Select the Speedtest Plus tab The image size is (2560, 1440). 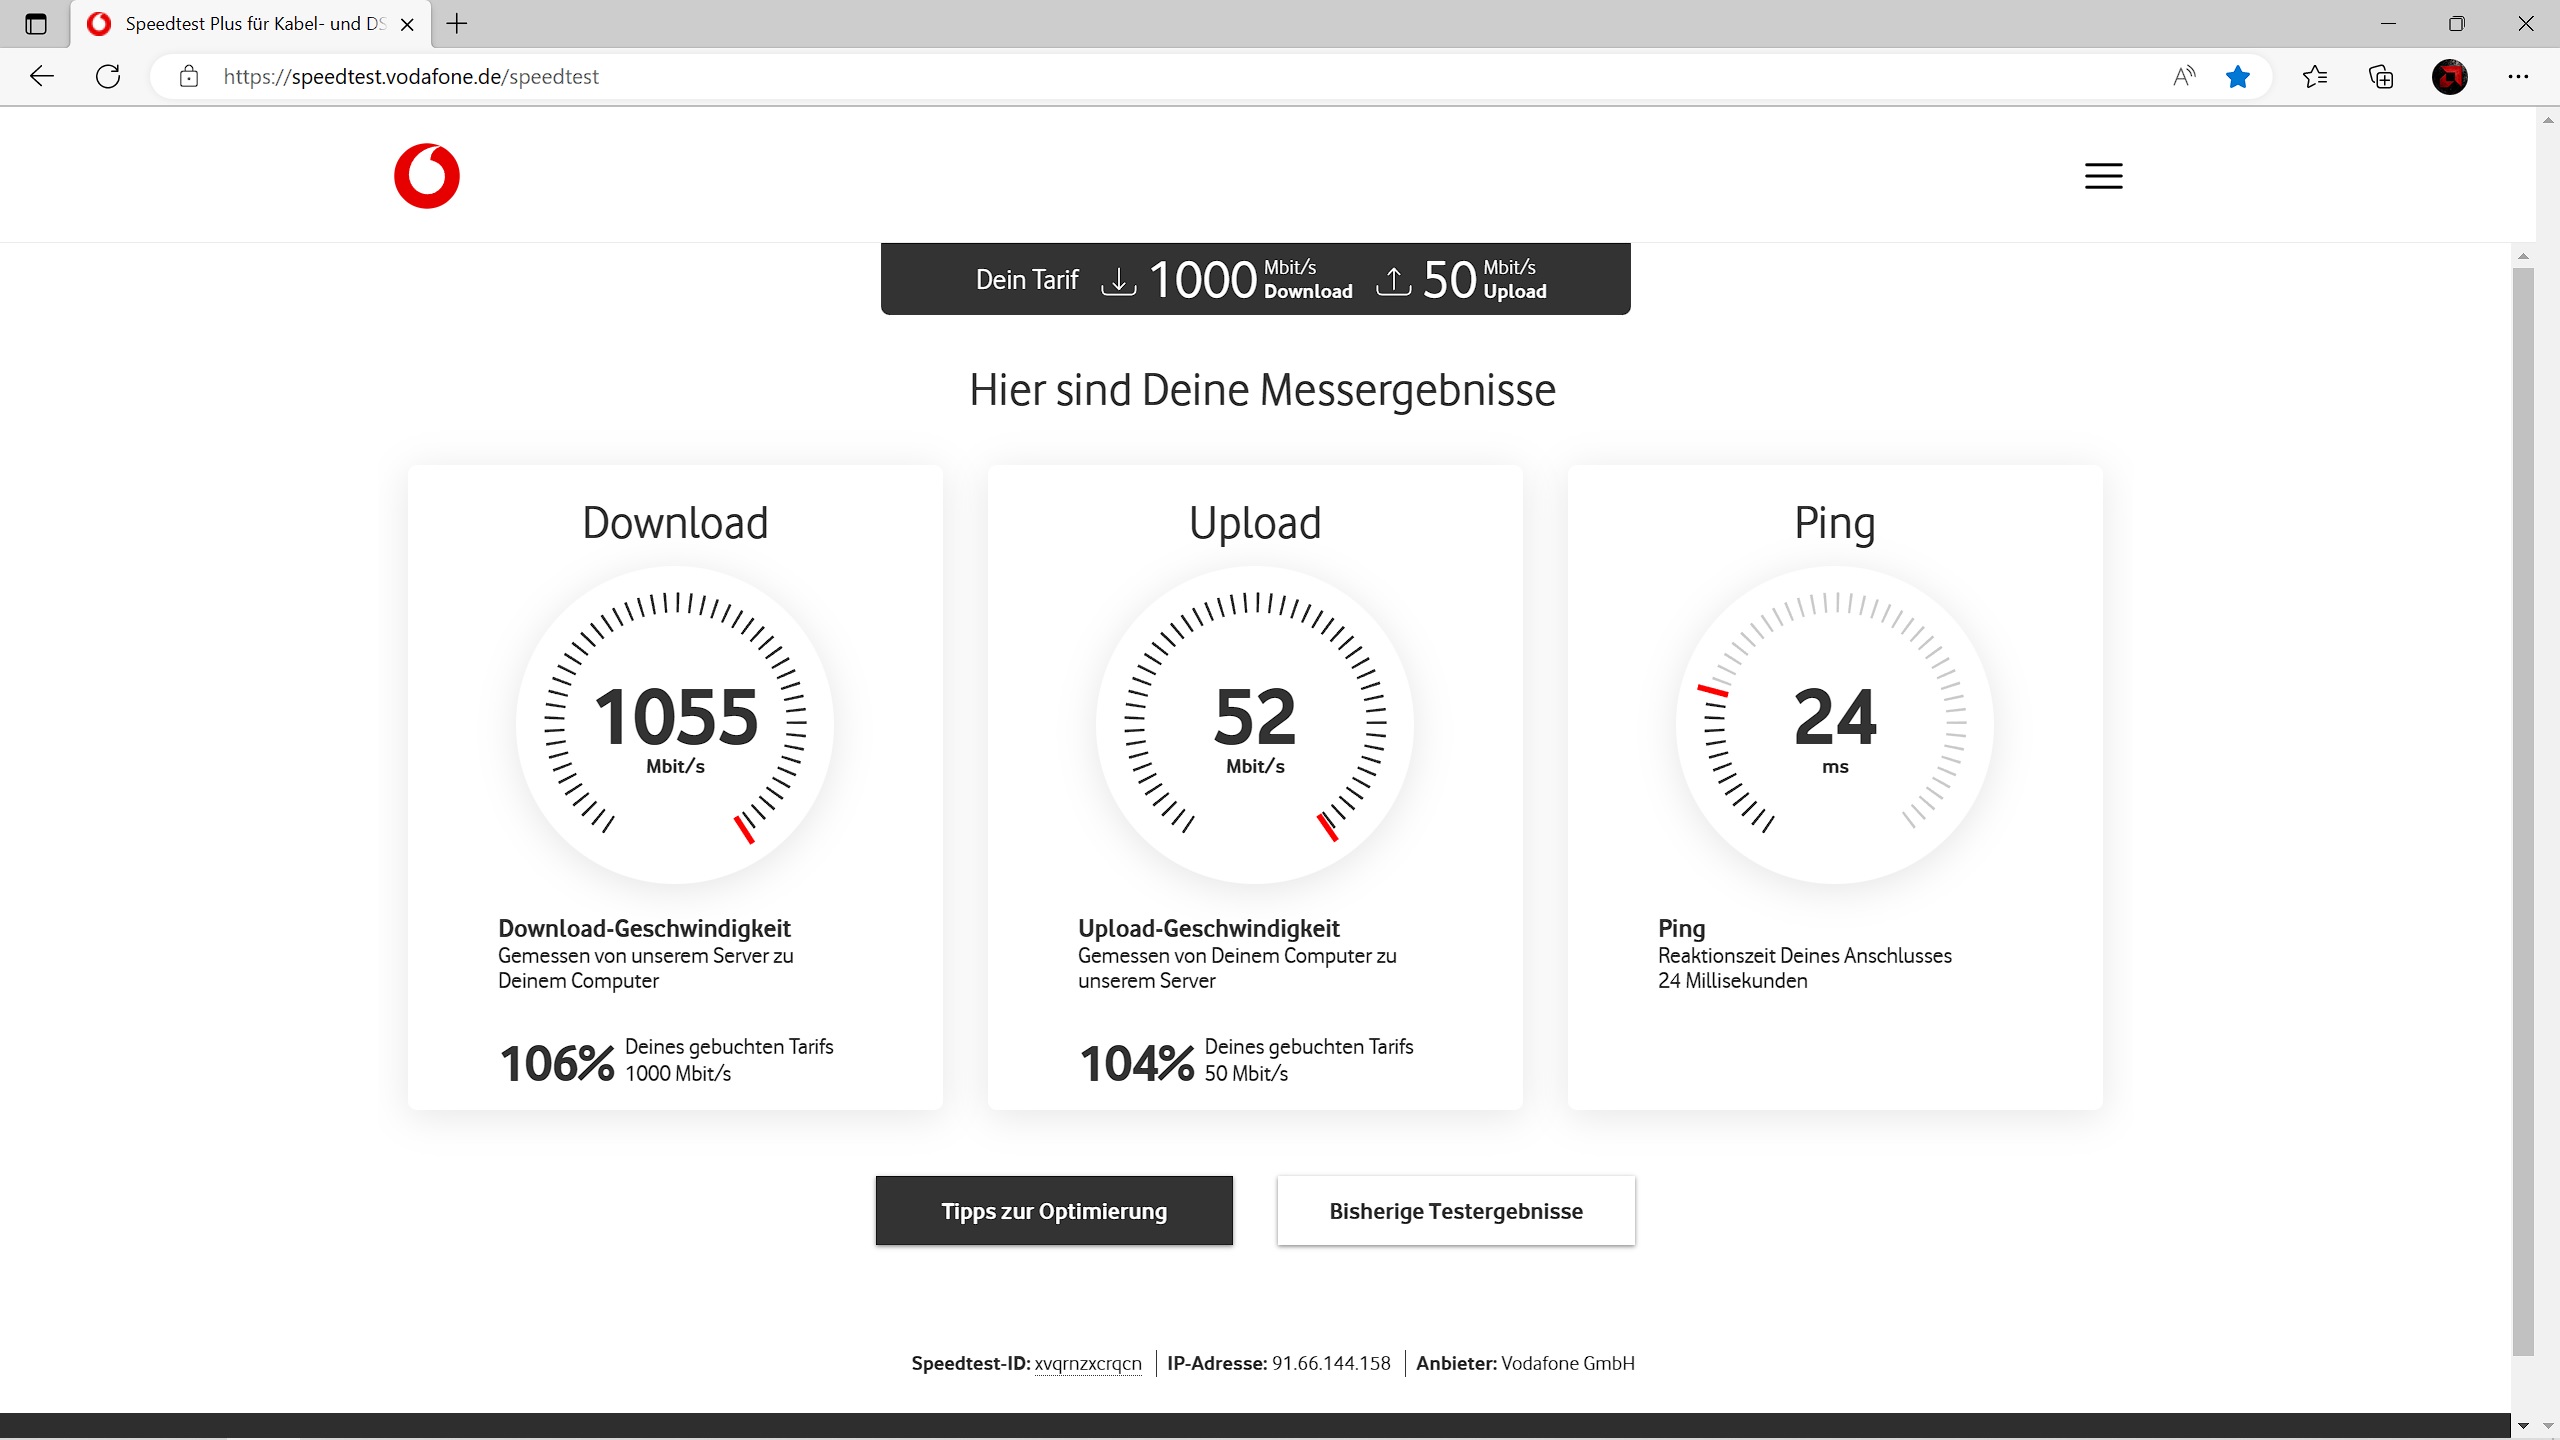pyautogui.click(x=250, y=24)
